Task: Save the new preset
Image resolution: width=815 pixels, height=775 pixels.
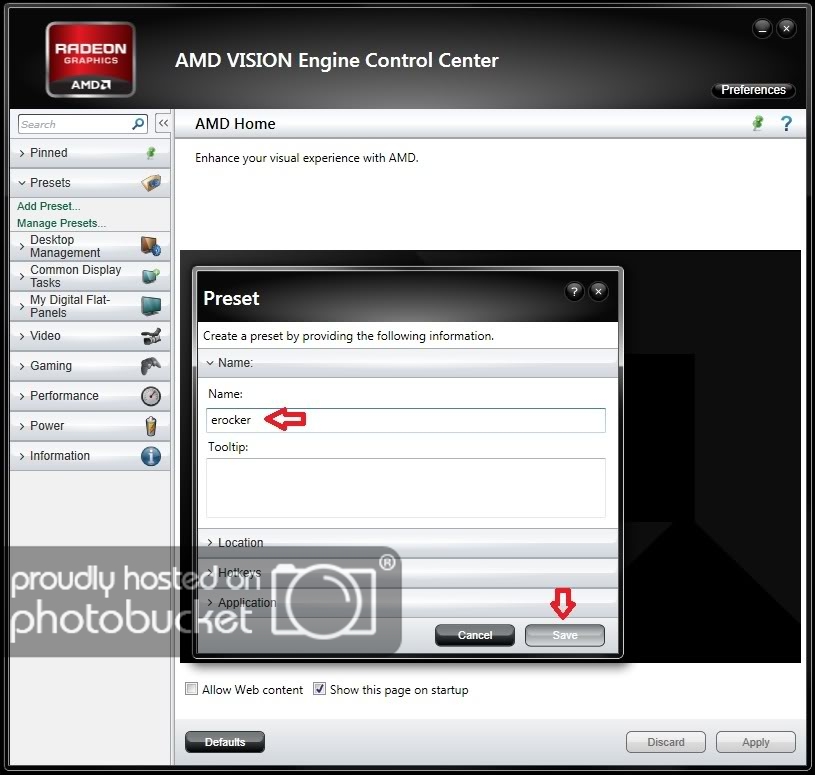Action: (x=564, y=635)
